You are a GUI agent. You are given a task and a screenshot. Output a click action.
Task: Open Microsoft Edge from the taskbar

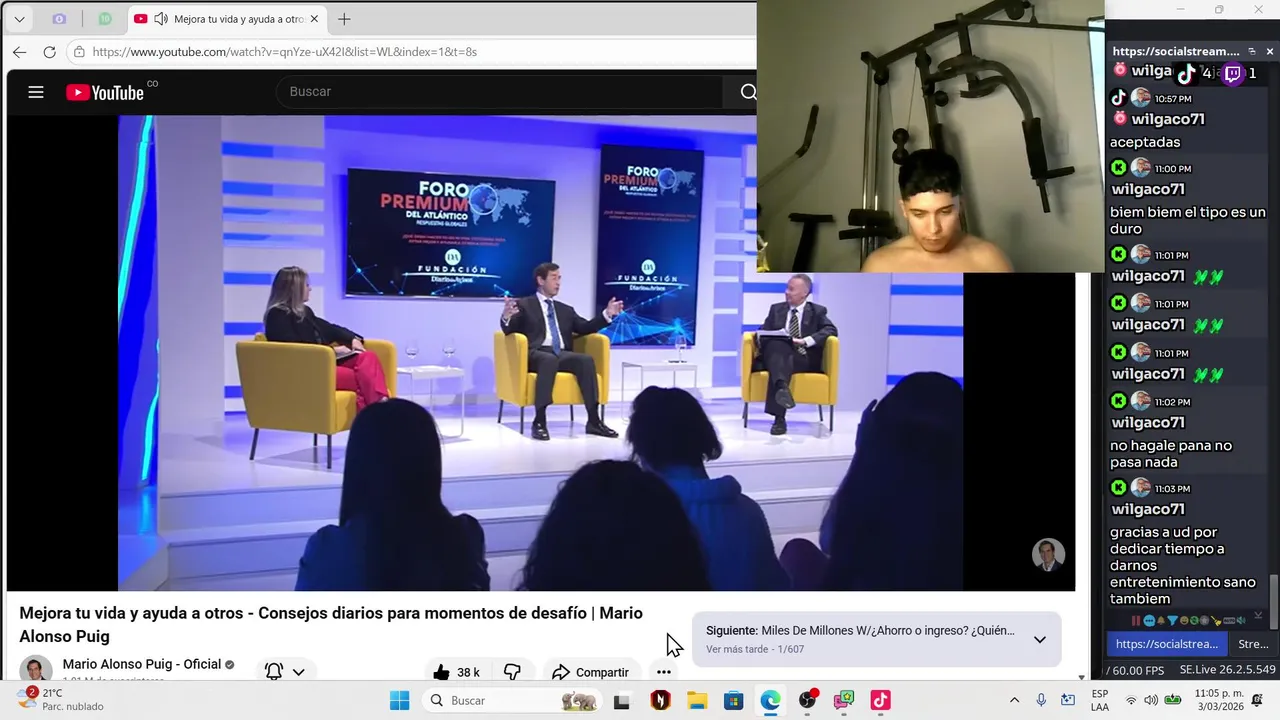point(770,700)
